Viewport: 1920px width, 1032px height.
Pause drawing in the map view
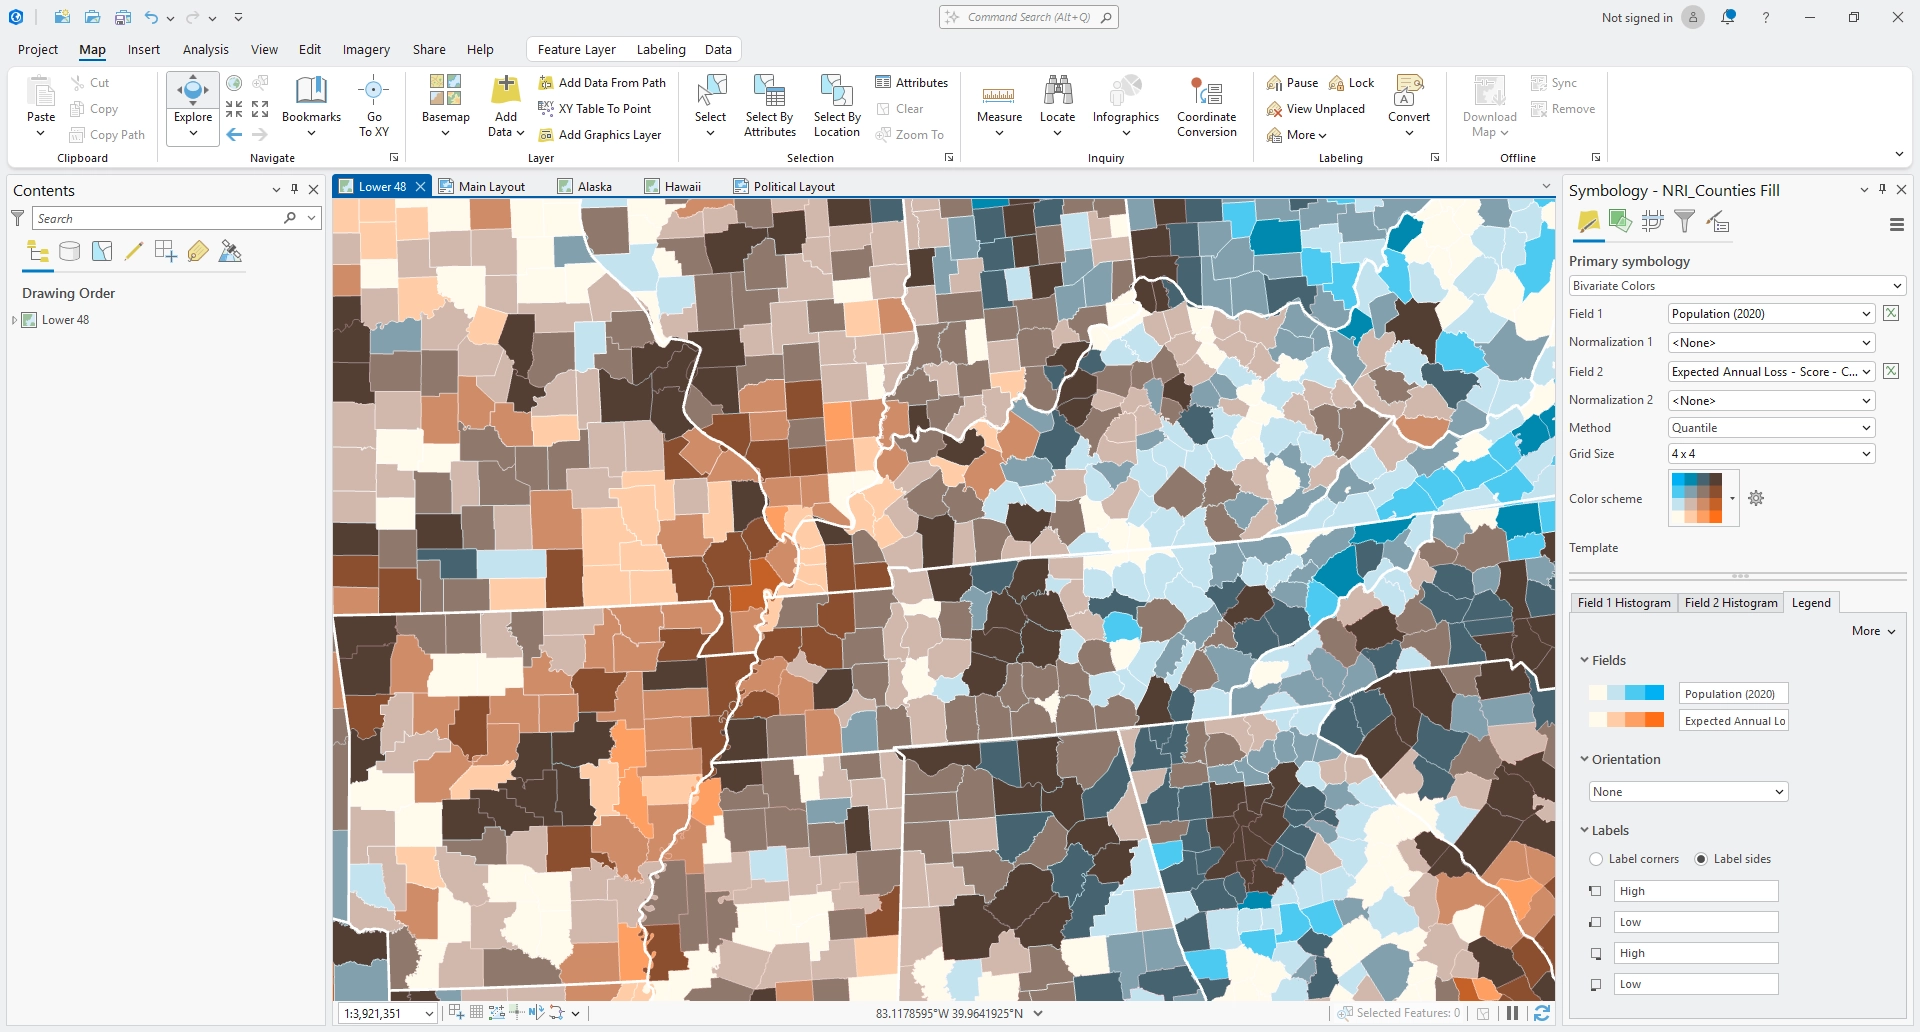point(1512,1013)
